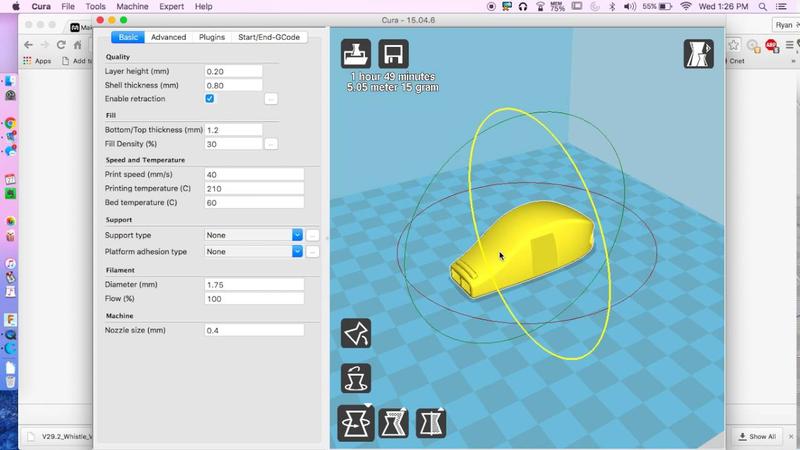The width and height of the screenshot is (800, 450).
Task: Select the Rotate tool icon
Action: point(356,422)
